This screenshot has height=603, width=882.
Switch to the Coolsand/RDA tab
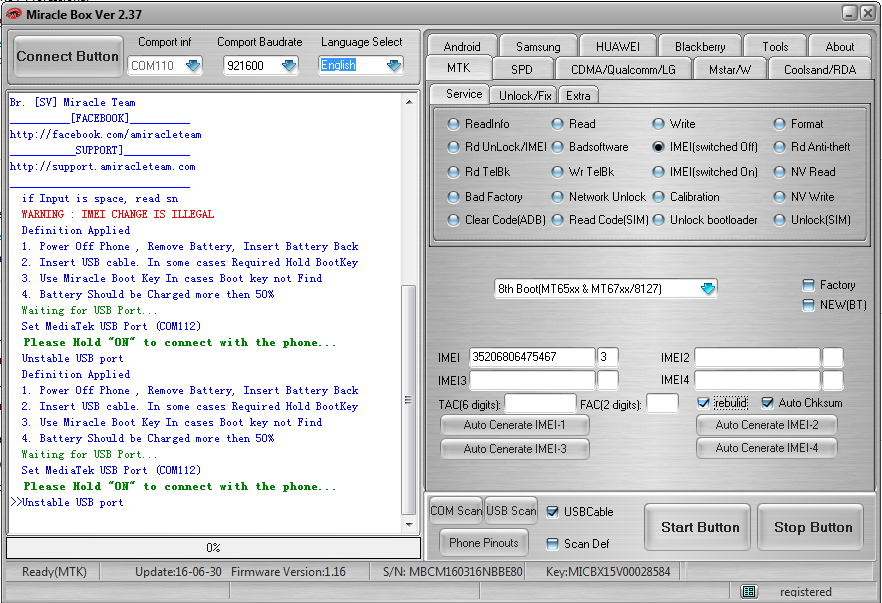click(x=820, y=69)
